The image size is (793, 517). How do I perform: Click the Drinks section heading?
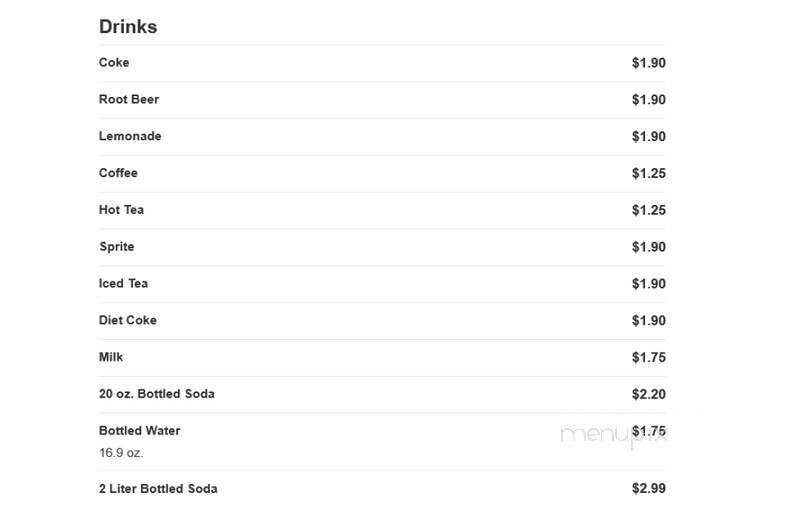pos(128,27)
